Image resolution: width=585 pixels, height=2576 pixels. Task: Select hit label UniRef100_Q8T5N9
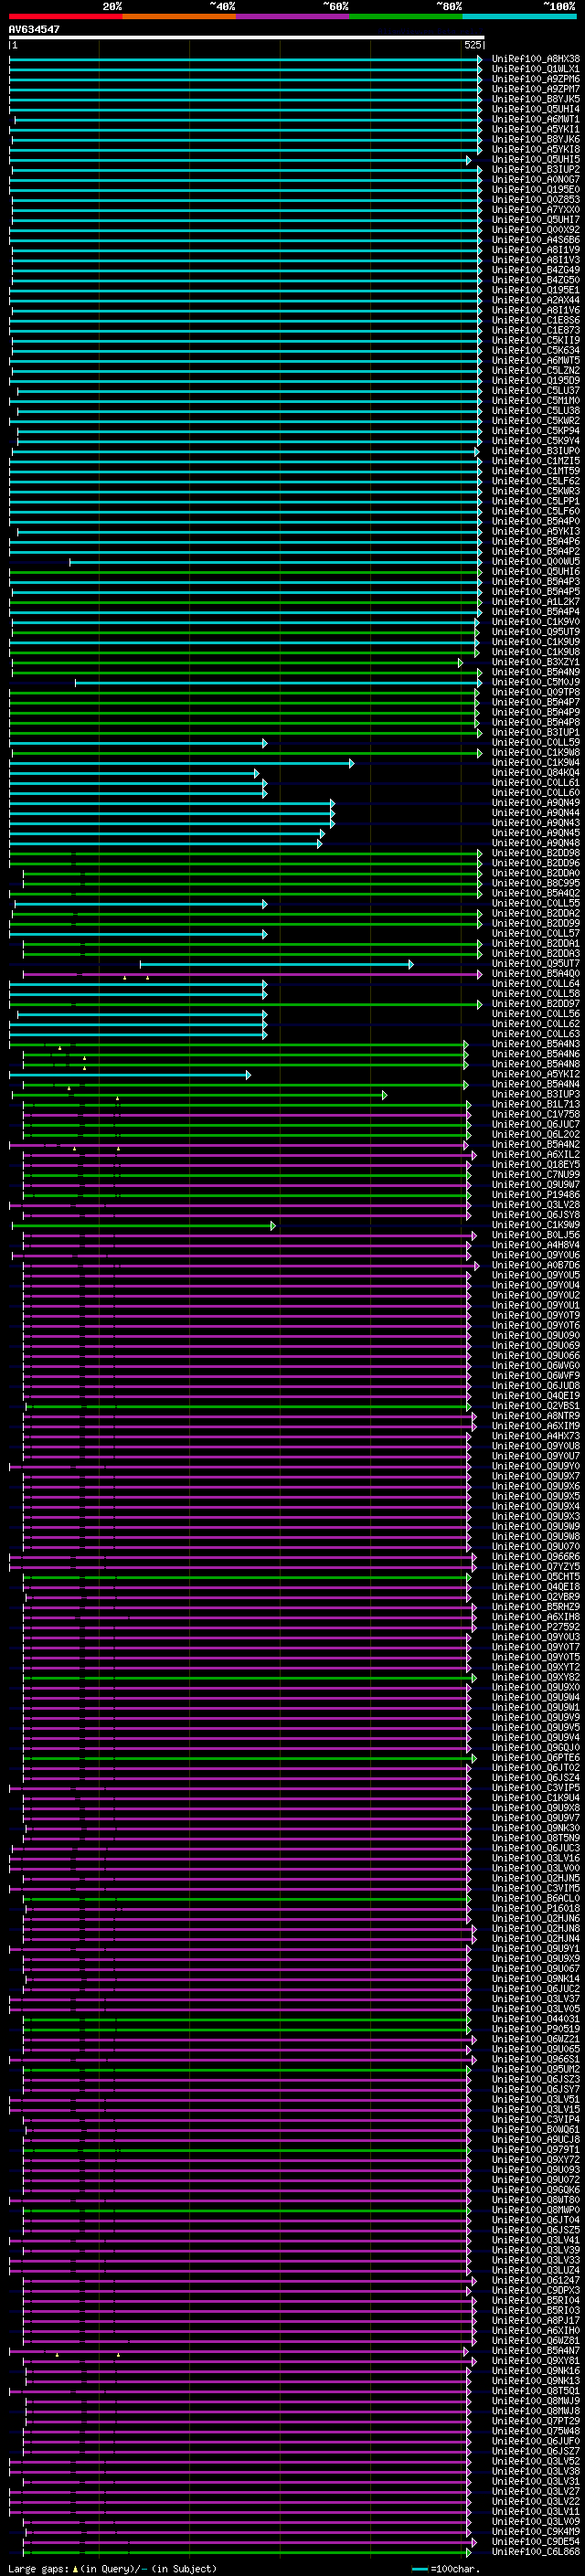(x=536, y=1838)
